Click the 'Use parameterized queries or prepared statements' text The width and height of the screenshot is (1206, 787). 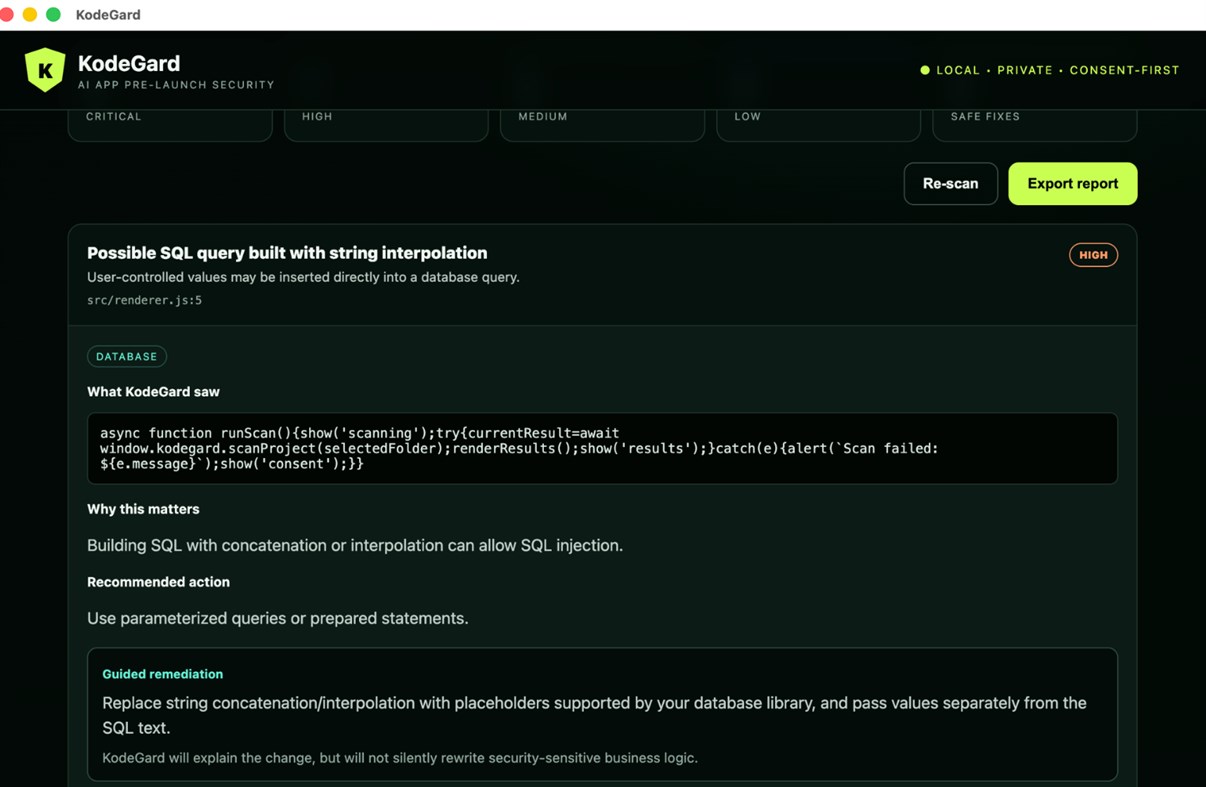[278, 618]
